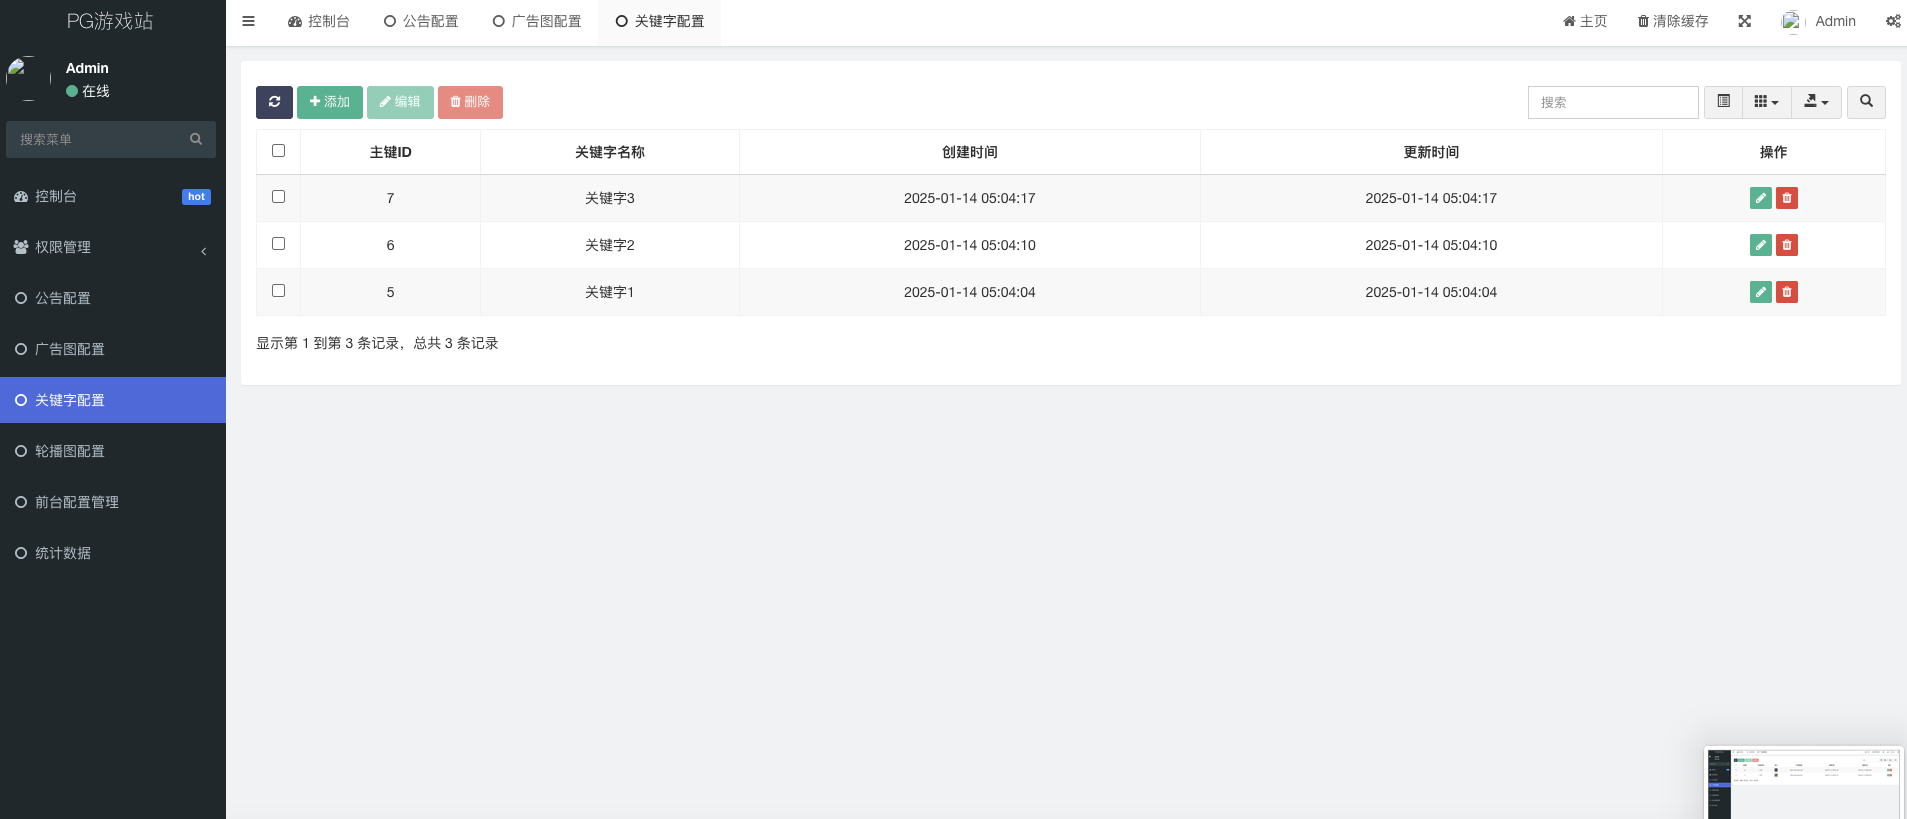
Task: Click the green edit icon for 关键字3
Action: 1760,198
